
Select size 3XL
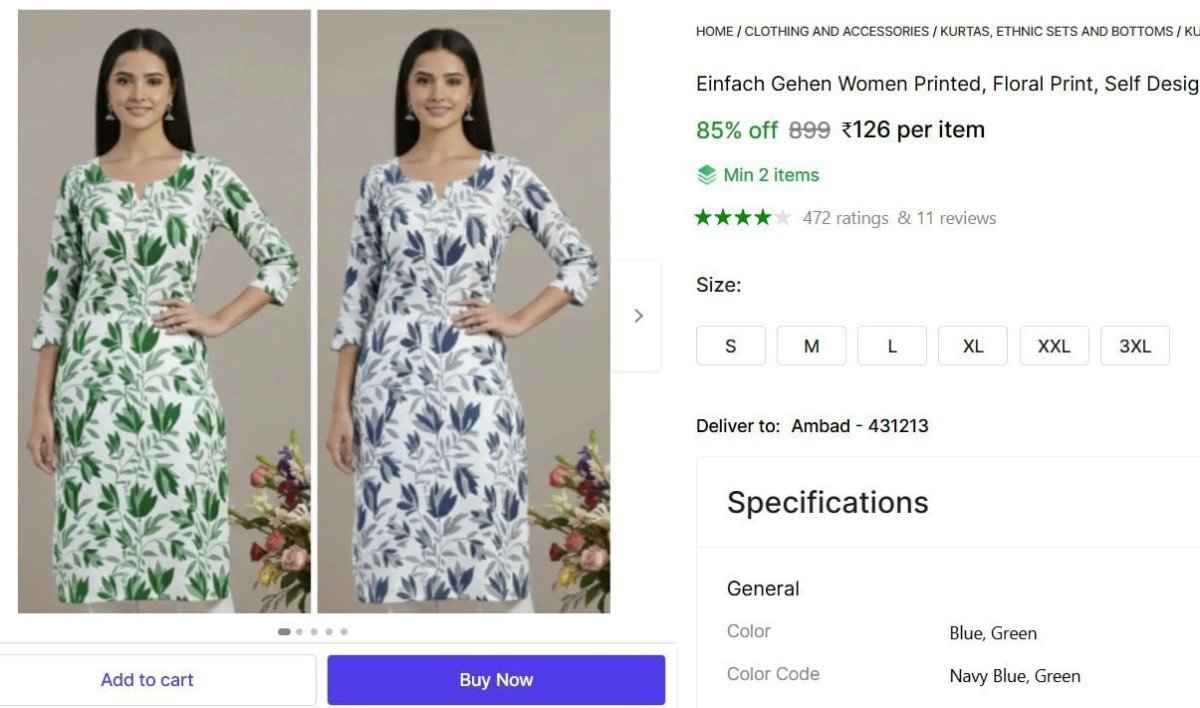click(1135, 345)
